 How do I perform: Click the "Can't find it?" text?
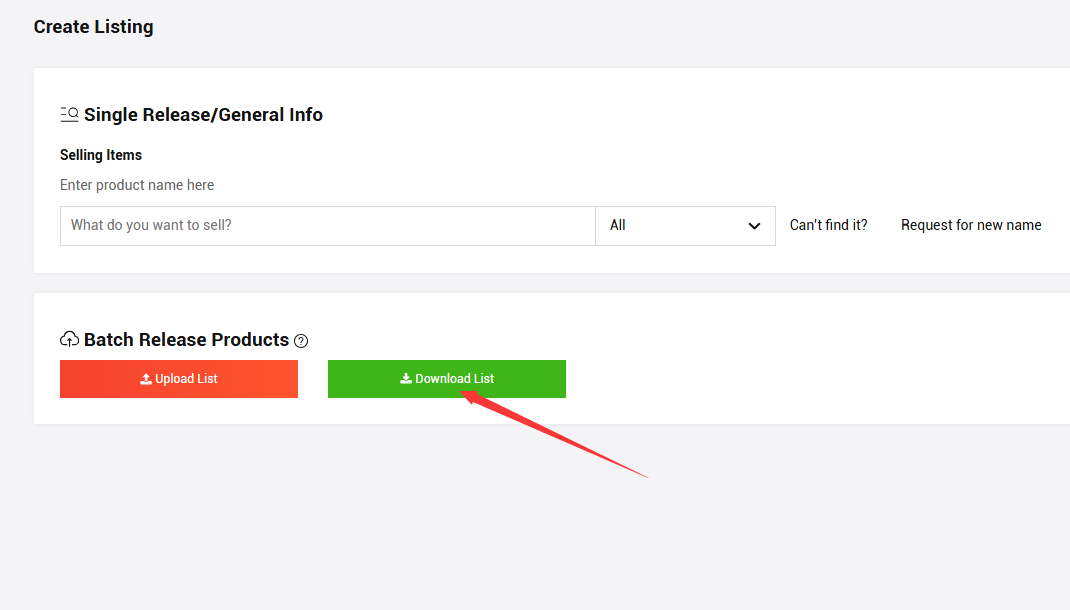tap(828, 225)
